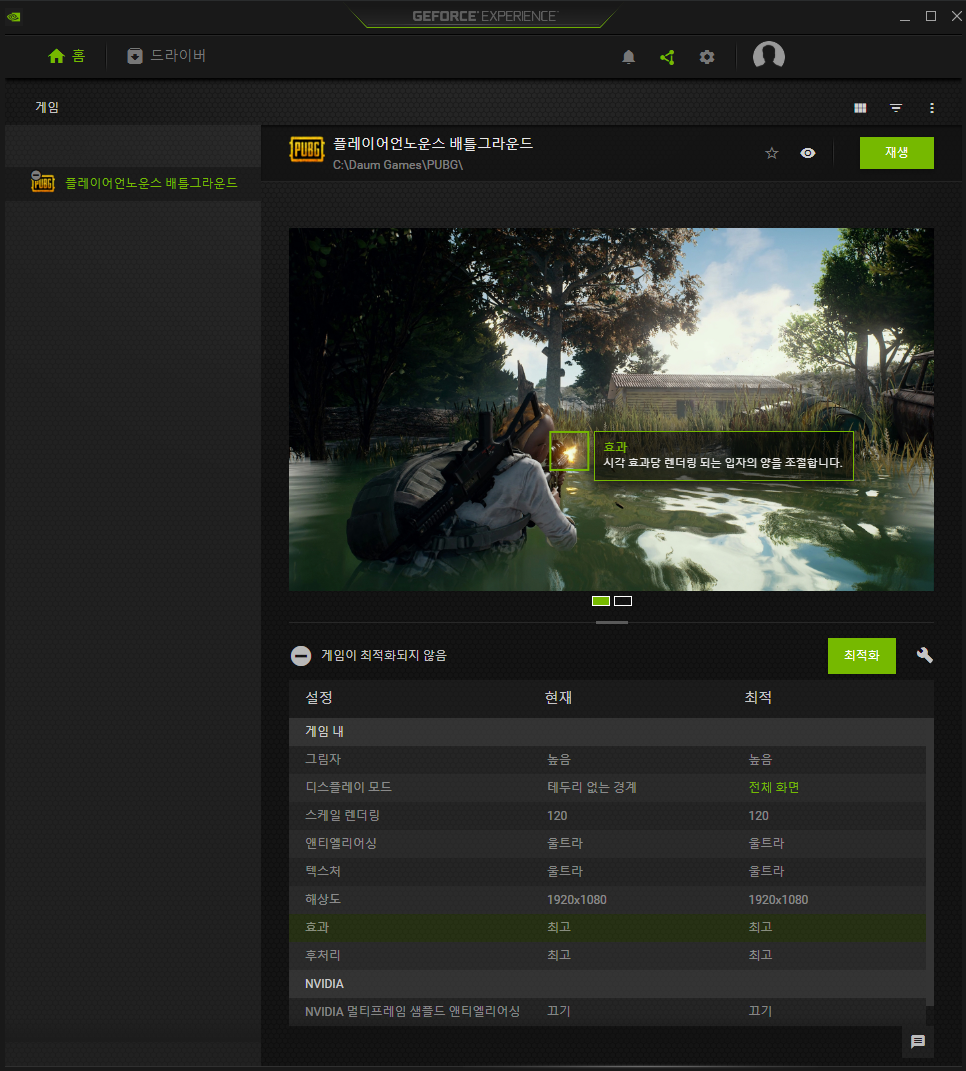Viewport: 966px width, 1071px height.
Task: Select the highlighted 효과 settings row
Action: tap(607, 928)
